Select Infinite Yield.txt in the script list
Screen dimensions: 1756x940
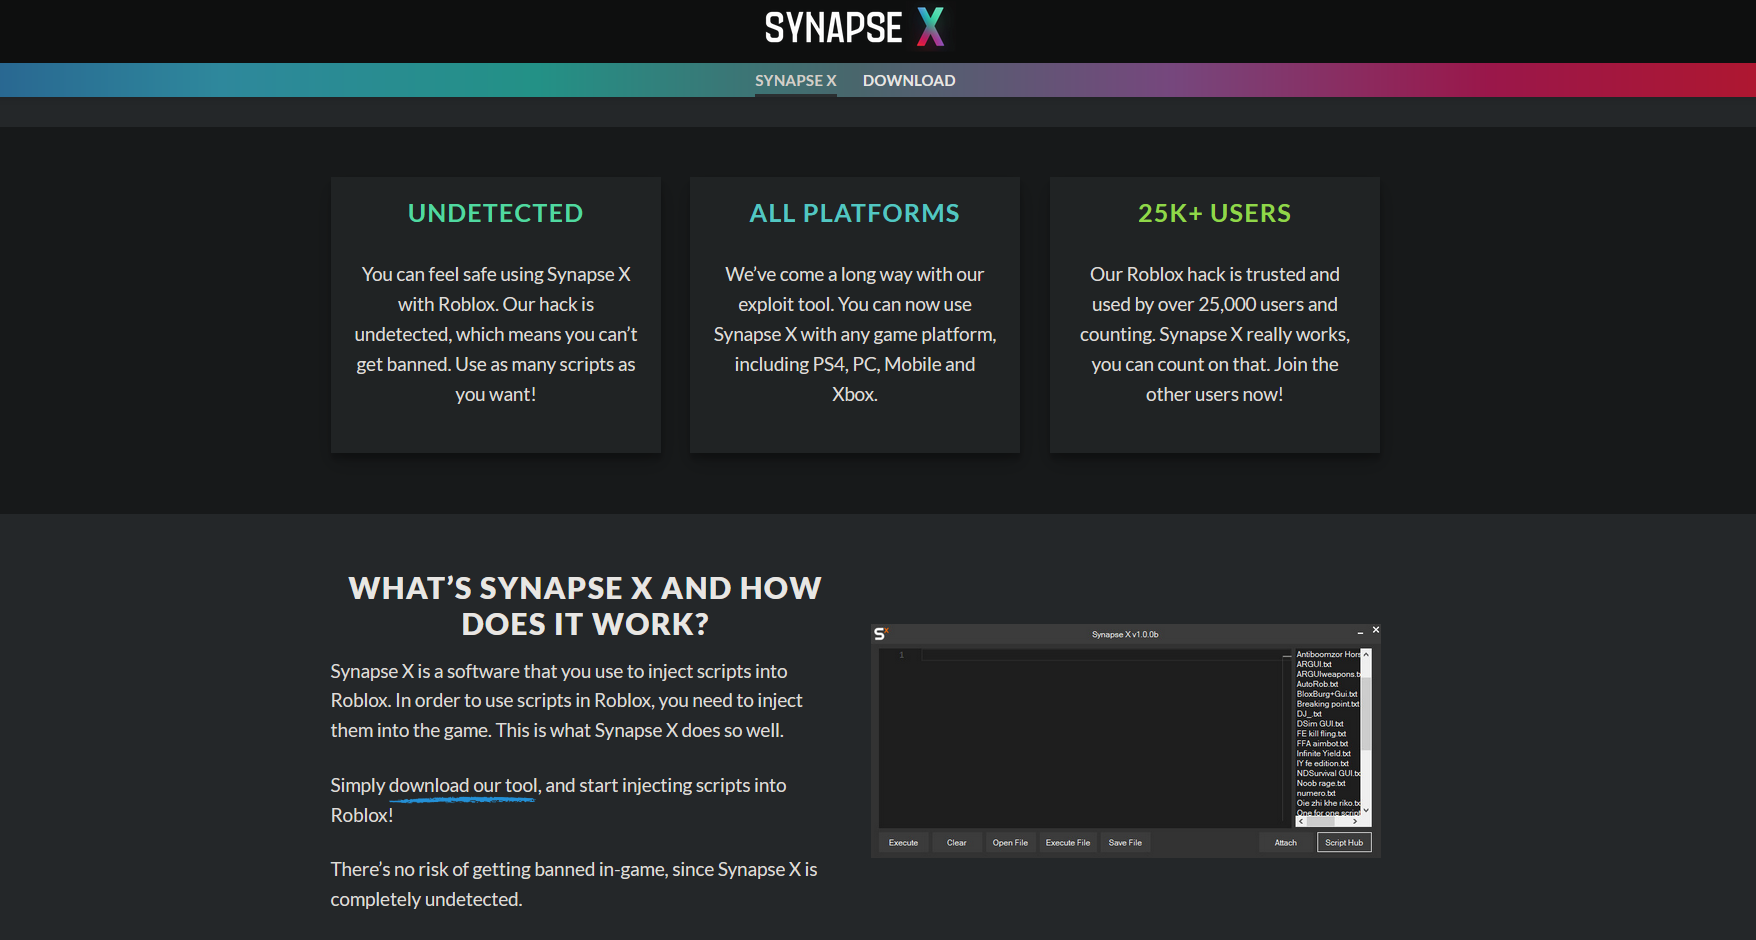pyautogui.click(x=1323, y=754)
